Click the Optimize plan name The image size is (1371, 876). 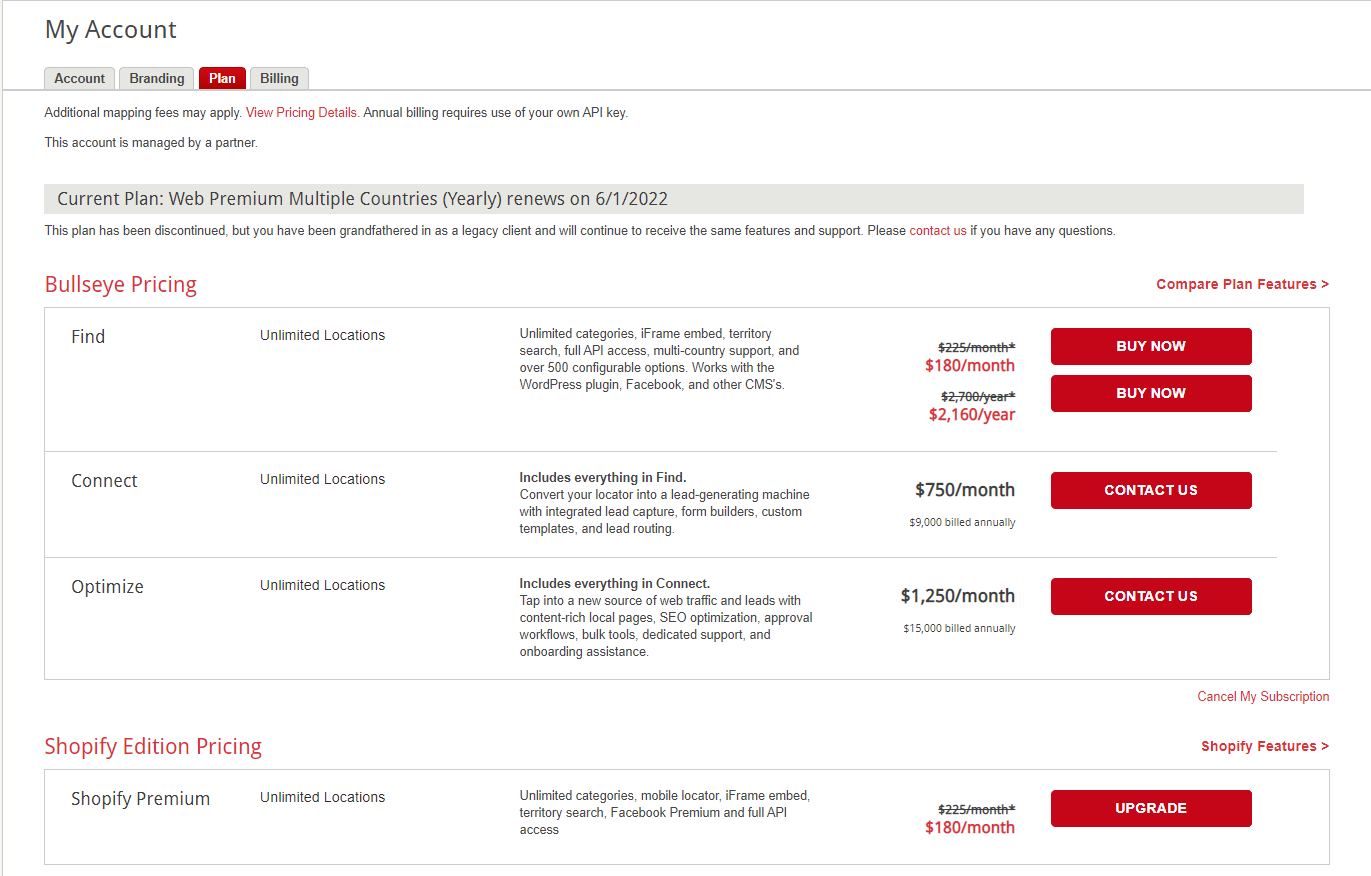tap(107, 587)
